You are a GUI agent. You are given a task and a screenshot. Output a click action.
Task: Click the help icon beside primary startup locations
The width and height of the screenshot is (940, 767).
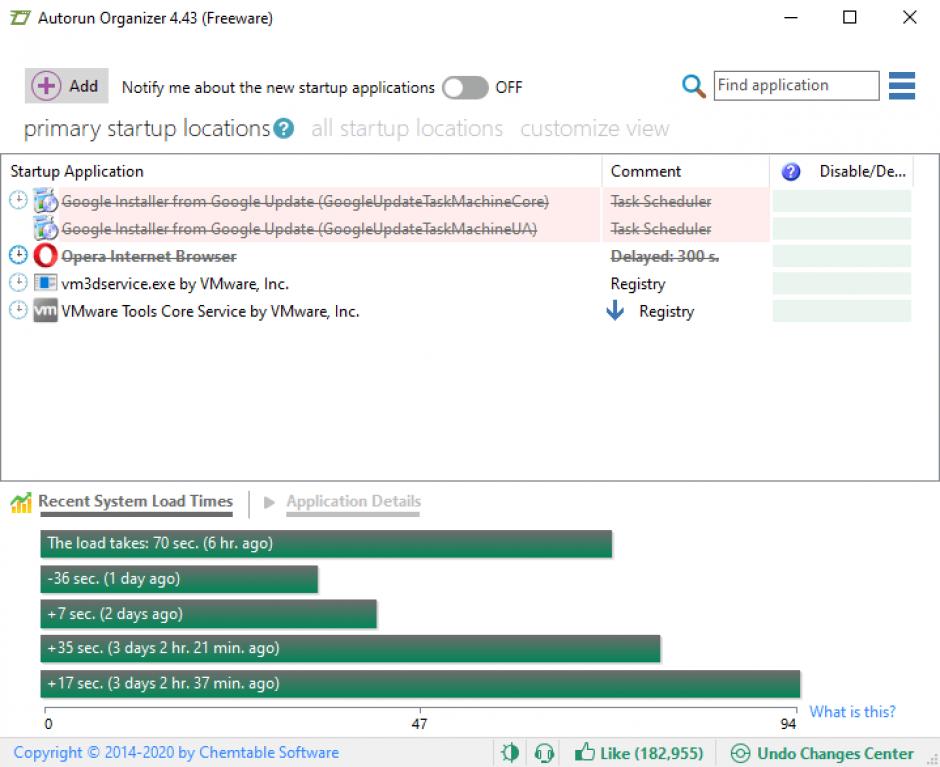[284, 128]
